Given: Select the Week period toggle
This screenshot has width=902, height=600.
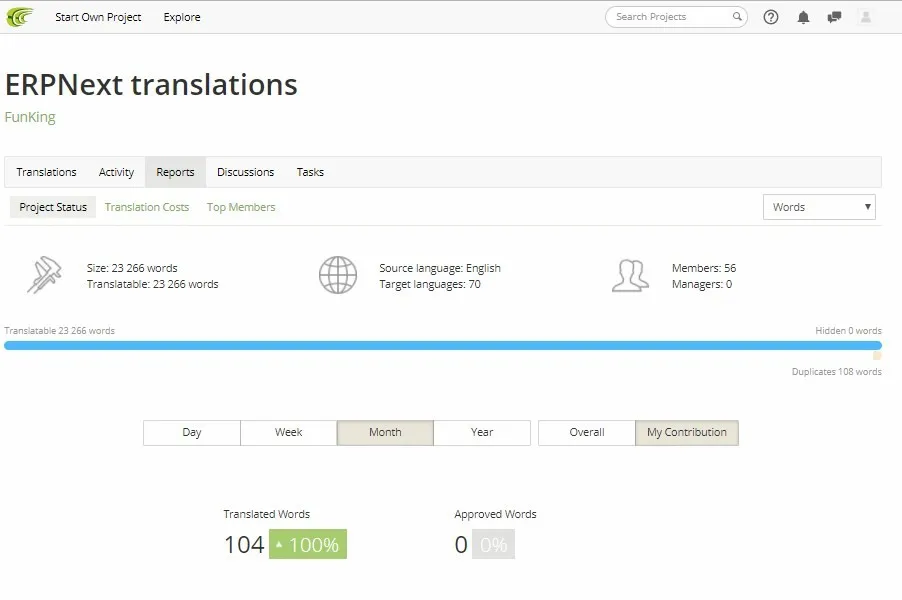Looking at the screenshot, I should point(288,433).
